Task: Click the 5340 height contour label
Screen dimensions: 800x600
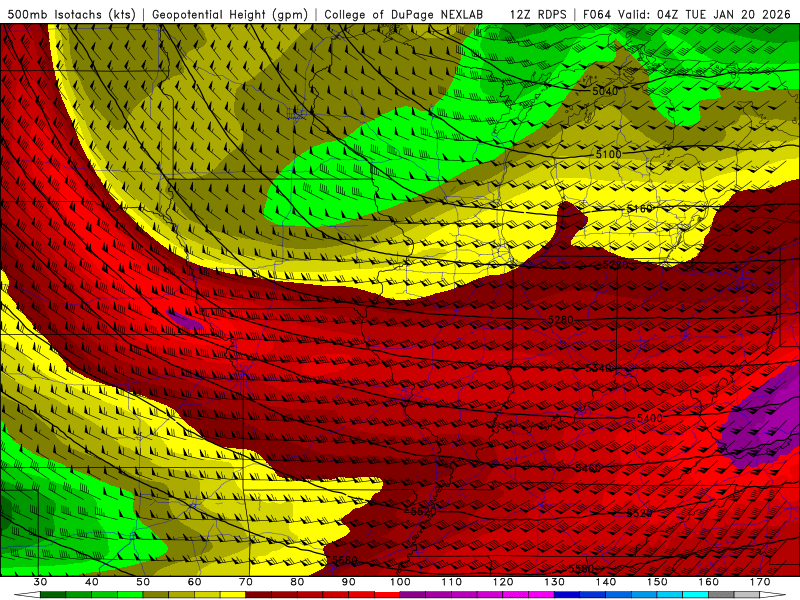Action: pos(598,368)
